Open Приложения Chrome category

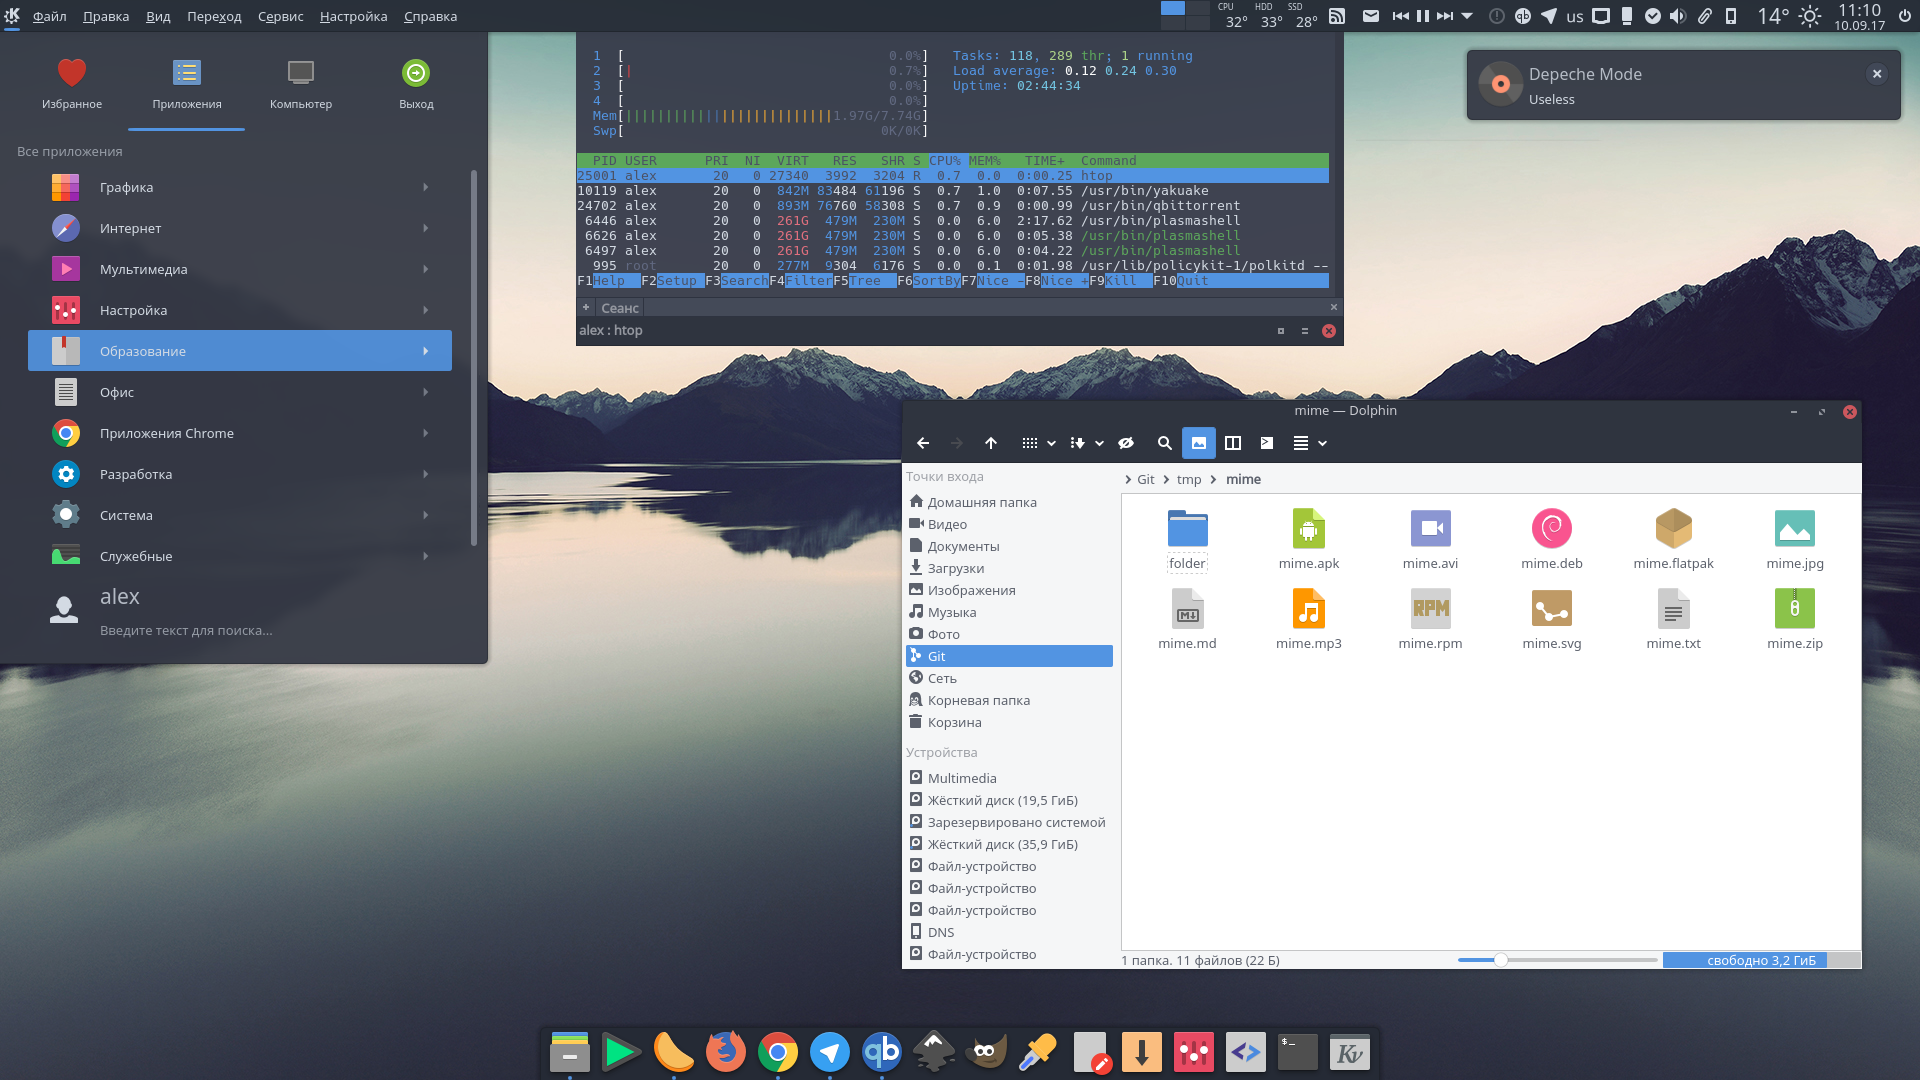[240, 433]
